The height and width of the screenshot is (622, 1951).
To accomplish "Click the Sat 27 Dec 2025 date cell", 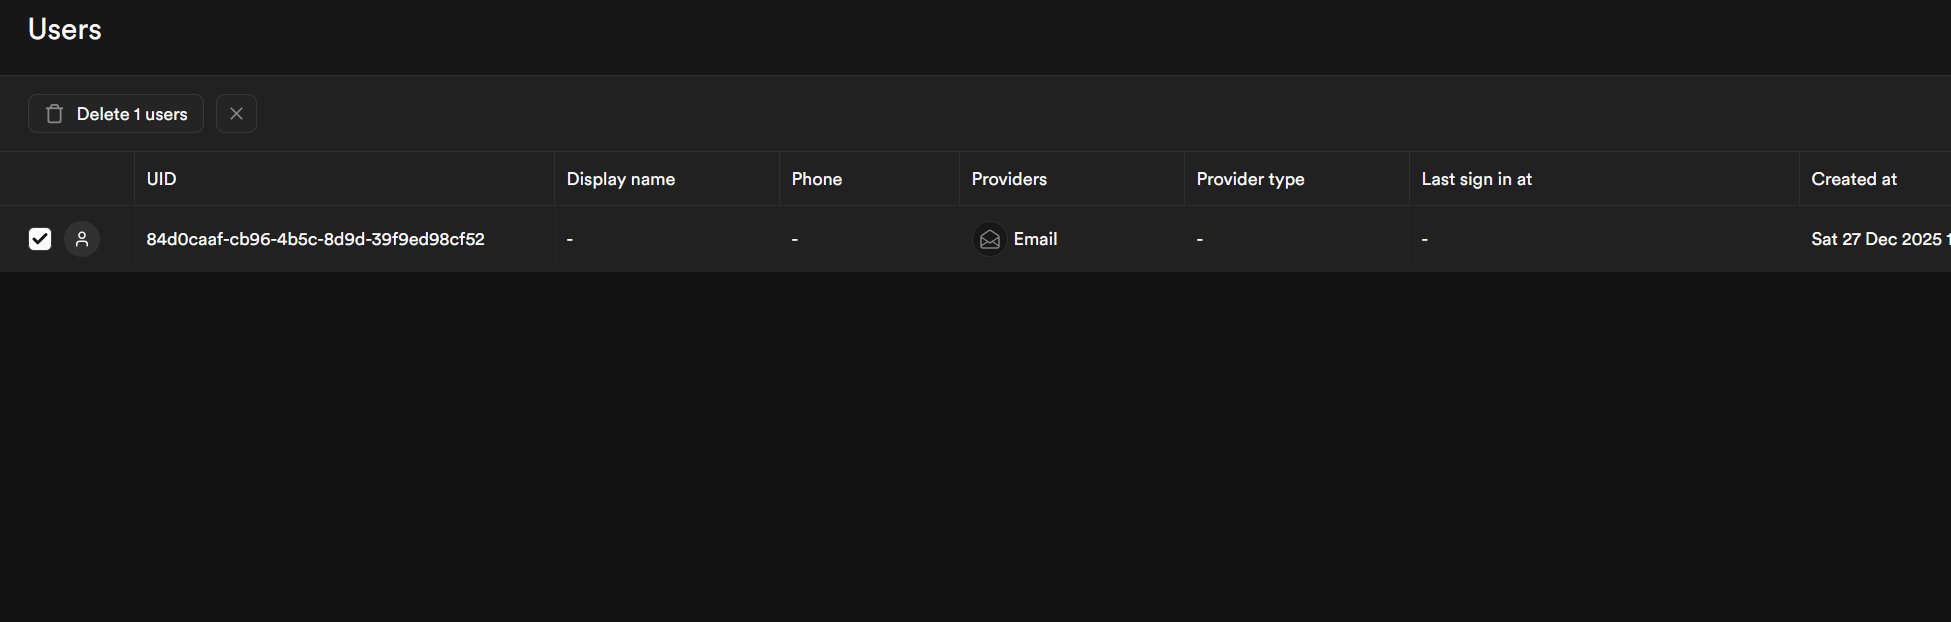I will [1876, 239].
